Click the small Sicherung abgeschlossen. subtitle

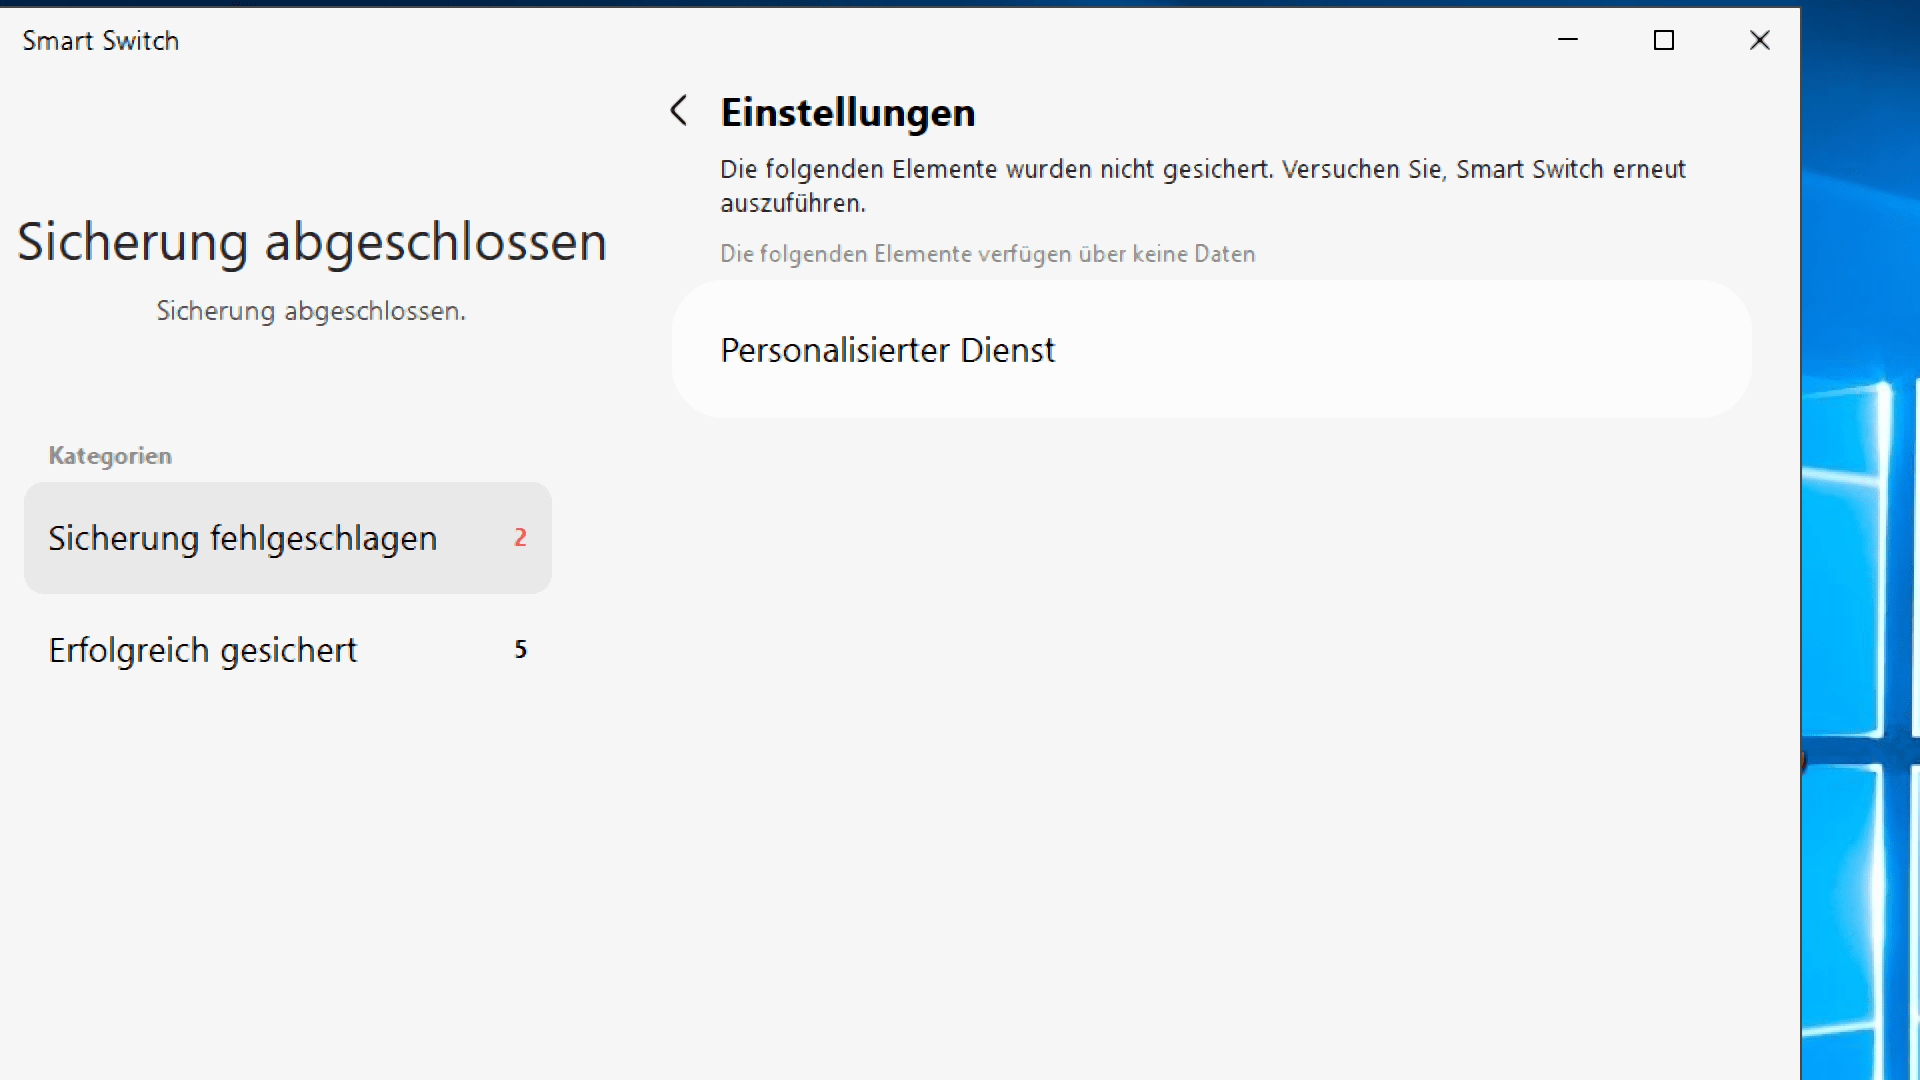310,311
